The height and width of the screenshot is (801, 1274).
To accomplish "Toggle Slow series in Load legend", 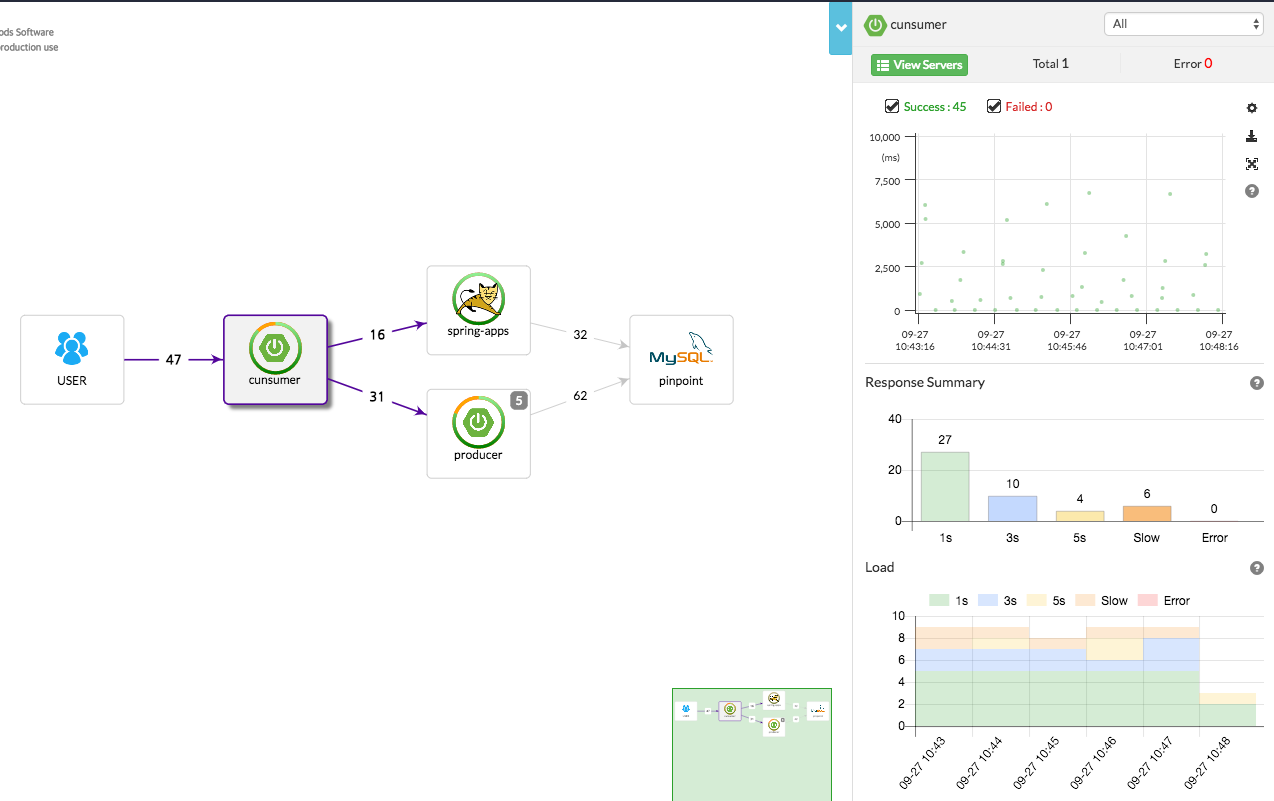I will coord(1101,601).
